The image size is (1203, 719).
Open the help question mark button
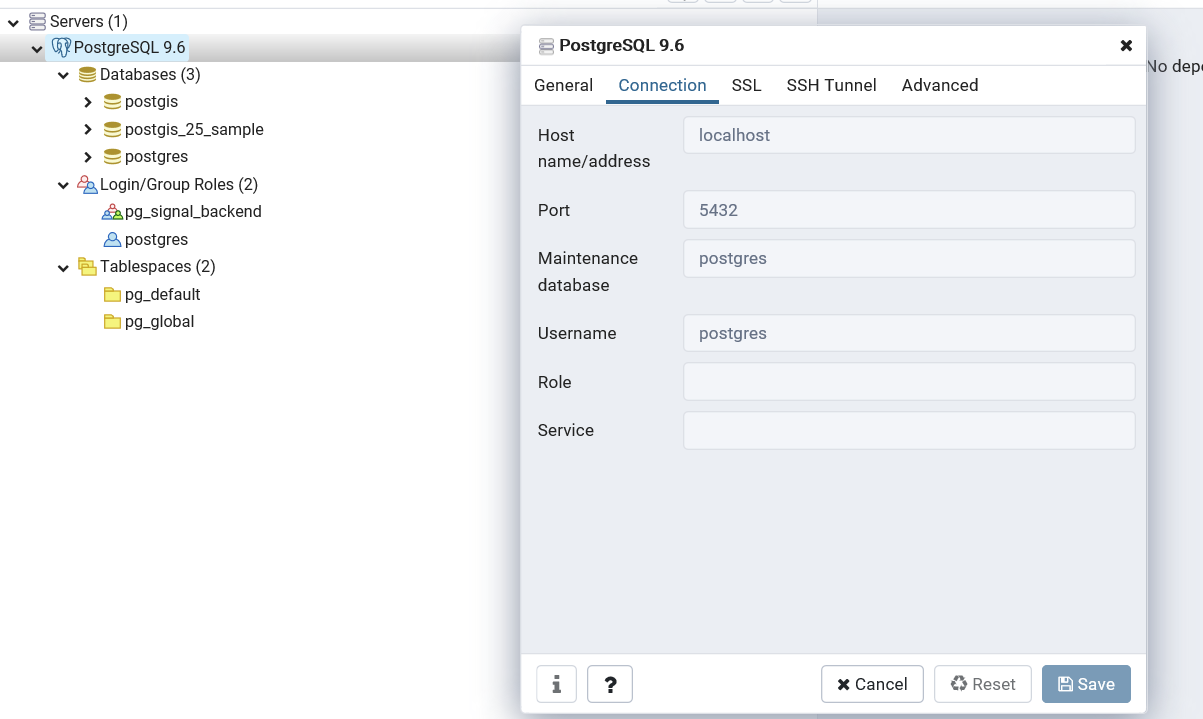610,684
